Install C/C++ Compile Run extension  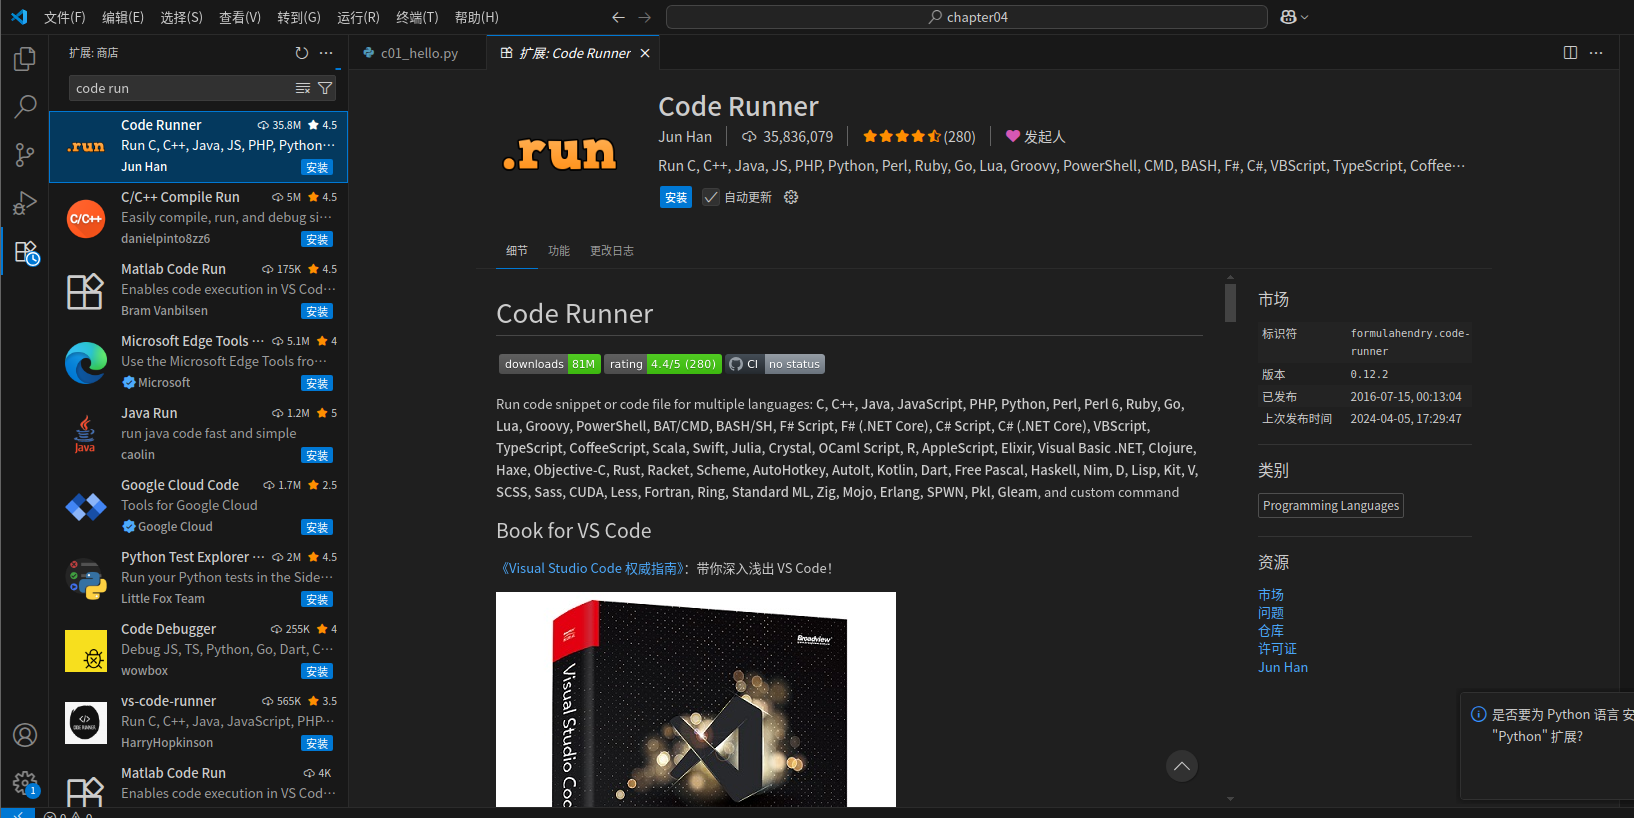317,239
